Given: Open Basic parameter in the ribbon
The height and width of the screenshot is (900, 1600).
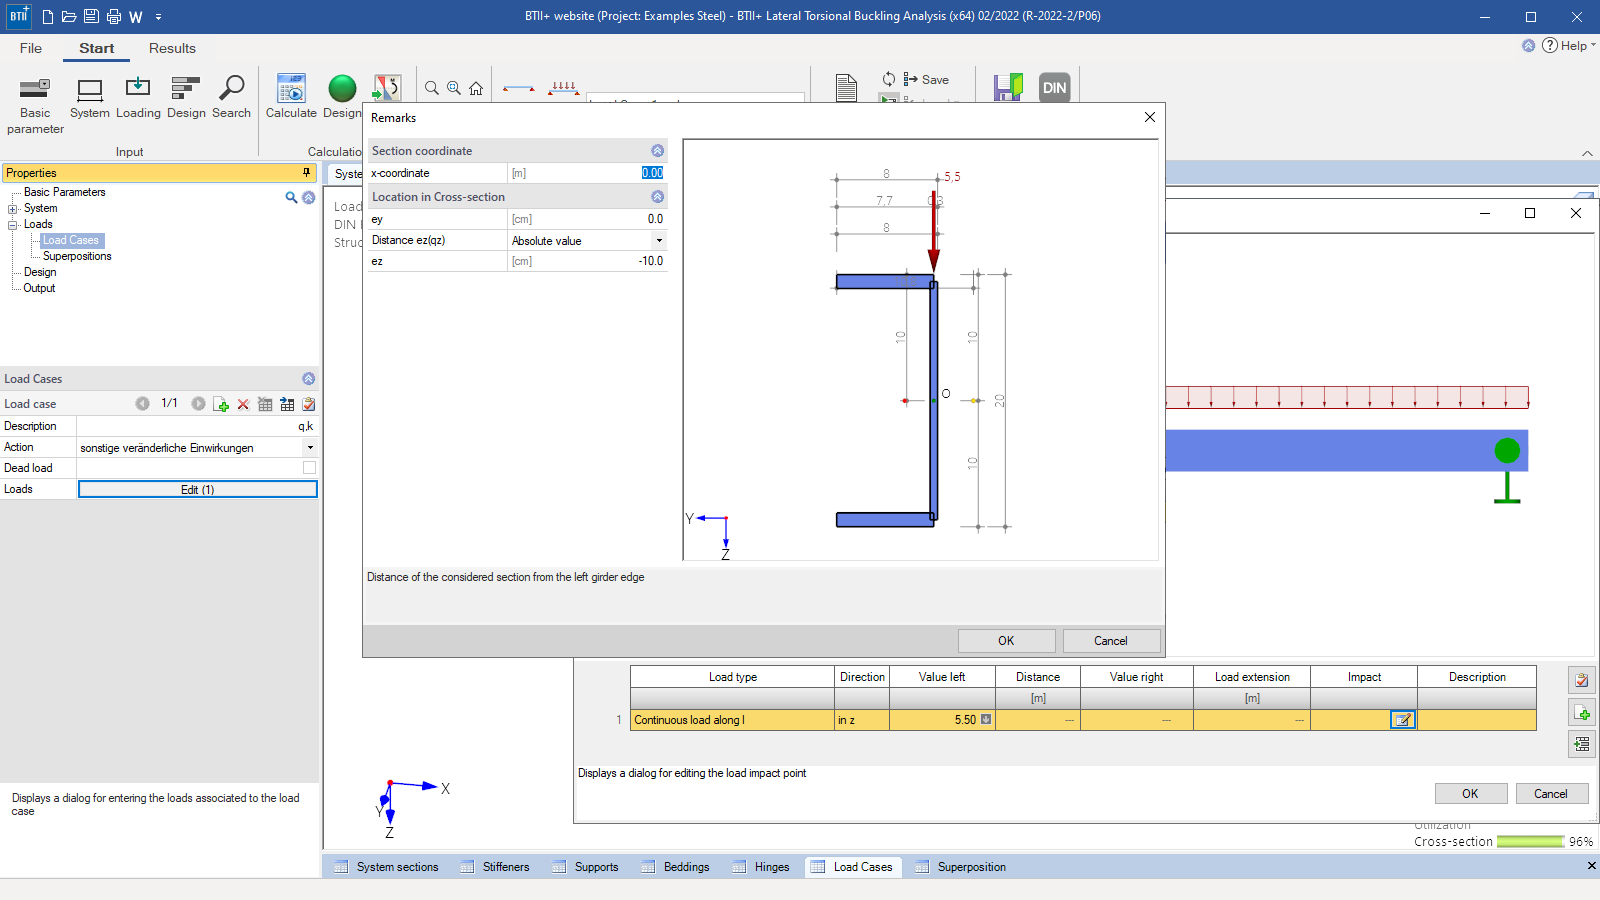Looking at the screenshot, I should coord(35,105).
